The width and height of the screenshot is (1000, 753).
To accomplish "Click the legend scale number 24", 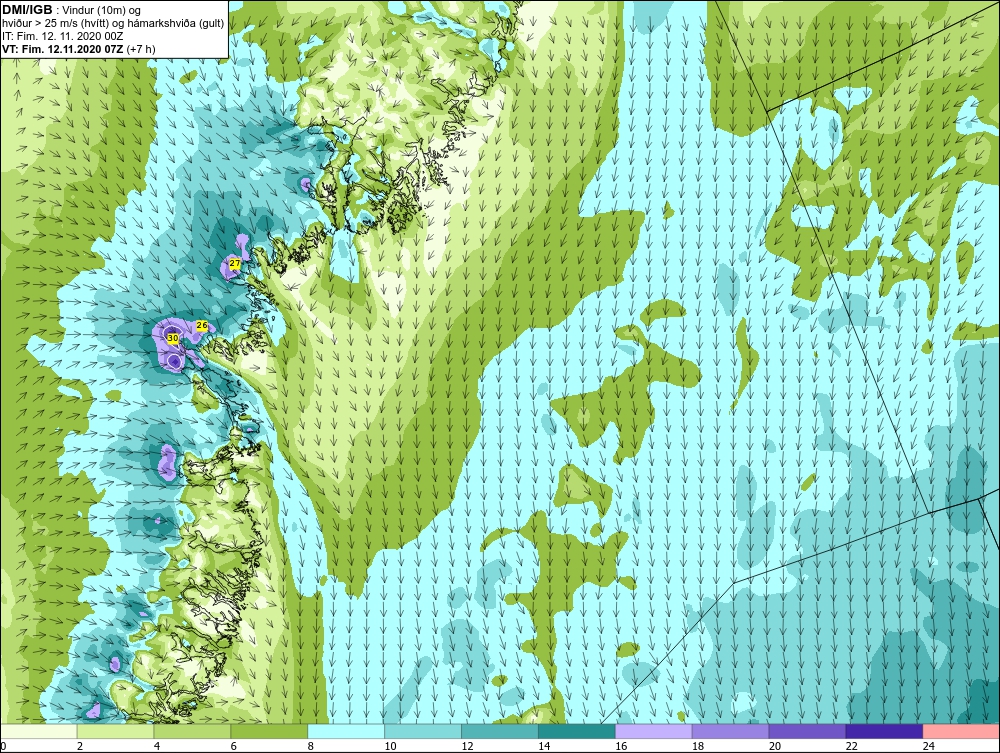I will click(x=929, y=746).
